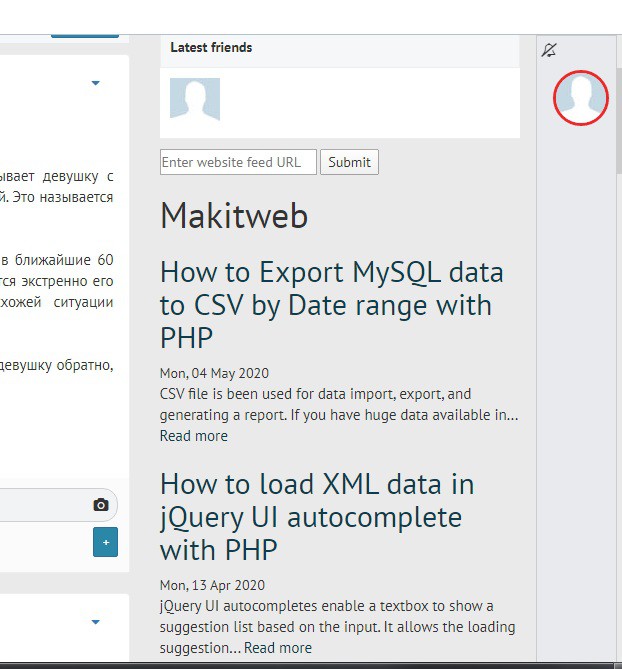Image resolution: width=622 pixels, height=669 pixels.
Task: Click the partially visible blue button at top left
Action: coord(84,36)
